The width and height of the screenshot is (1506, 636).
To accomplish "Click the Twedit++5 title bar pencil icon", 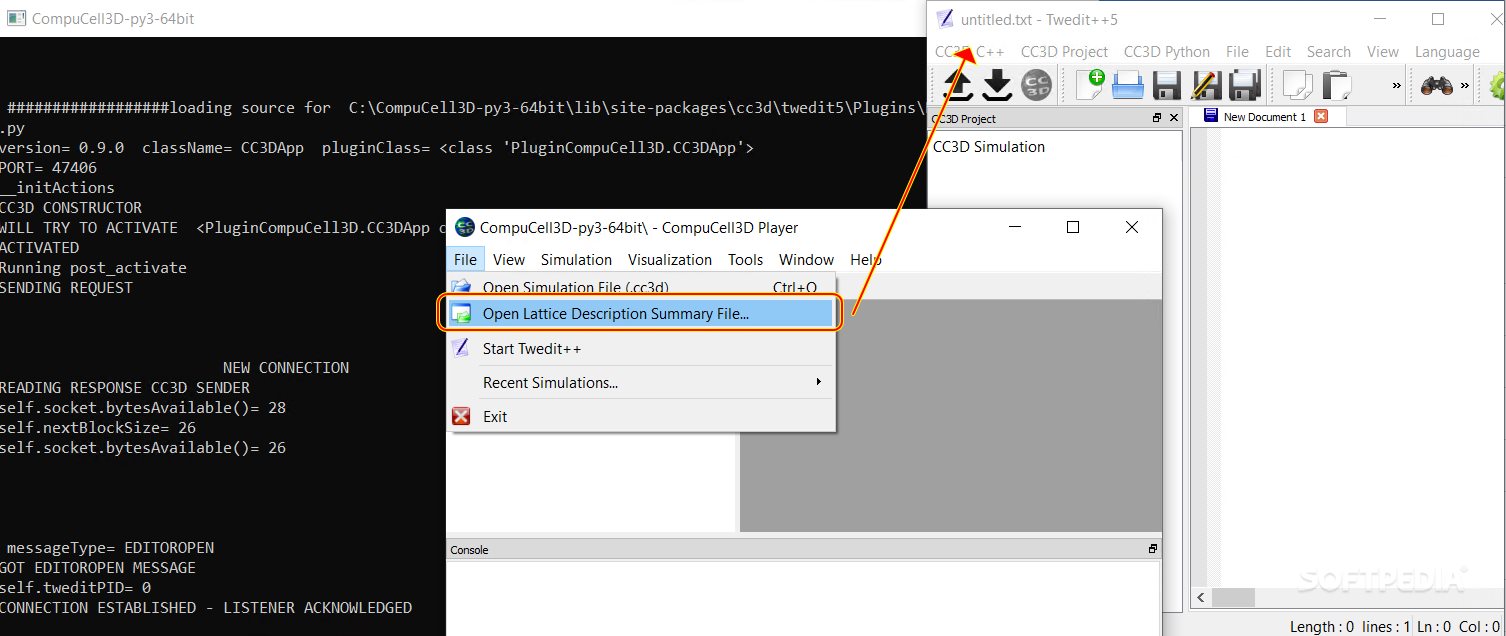I will click(944, 19).
